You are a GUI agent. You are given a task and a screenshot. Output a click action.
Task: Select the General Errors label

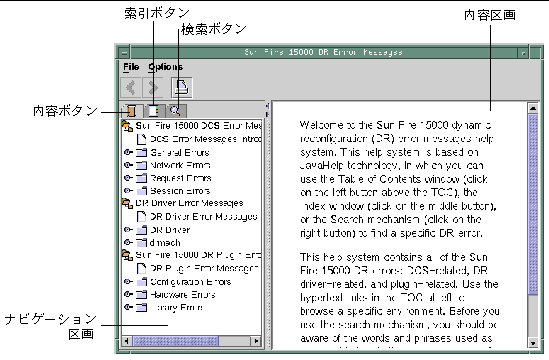coord(180,152)
